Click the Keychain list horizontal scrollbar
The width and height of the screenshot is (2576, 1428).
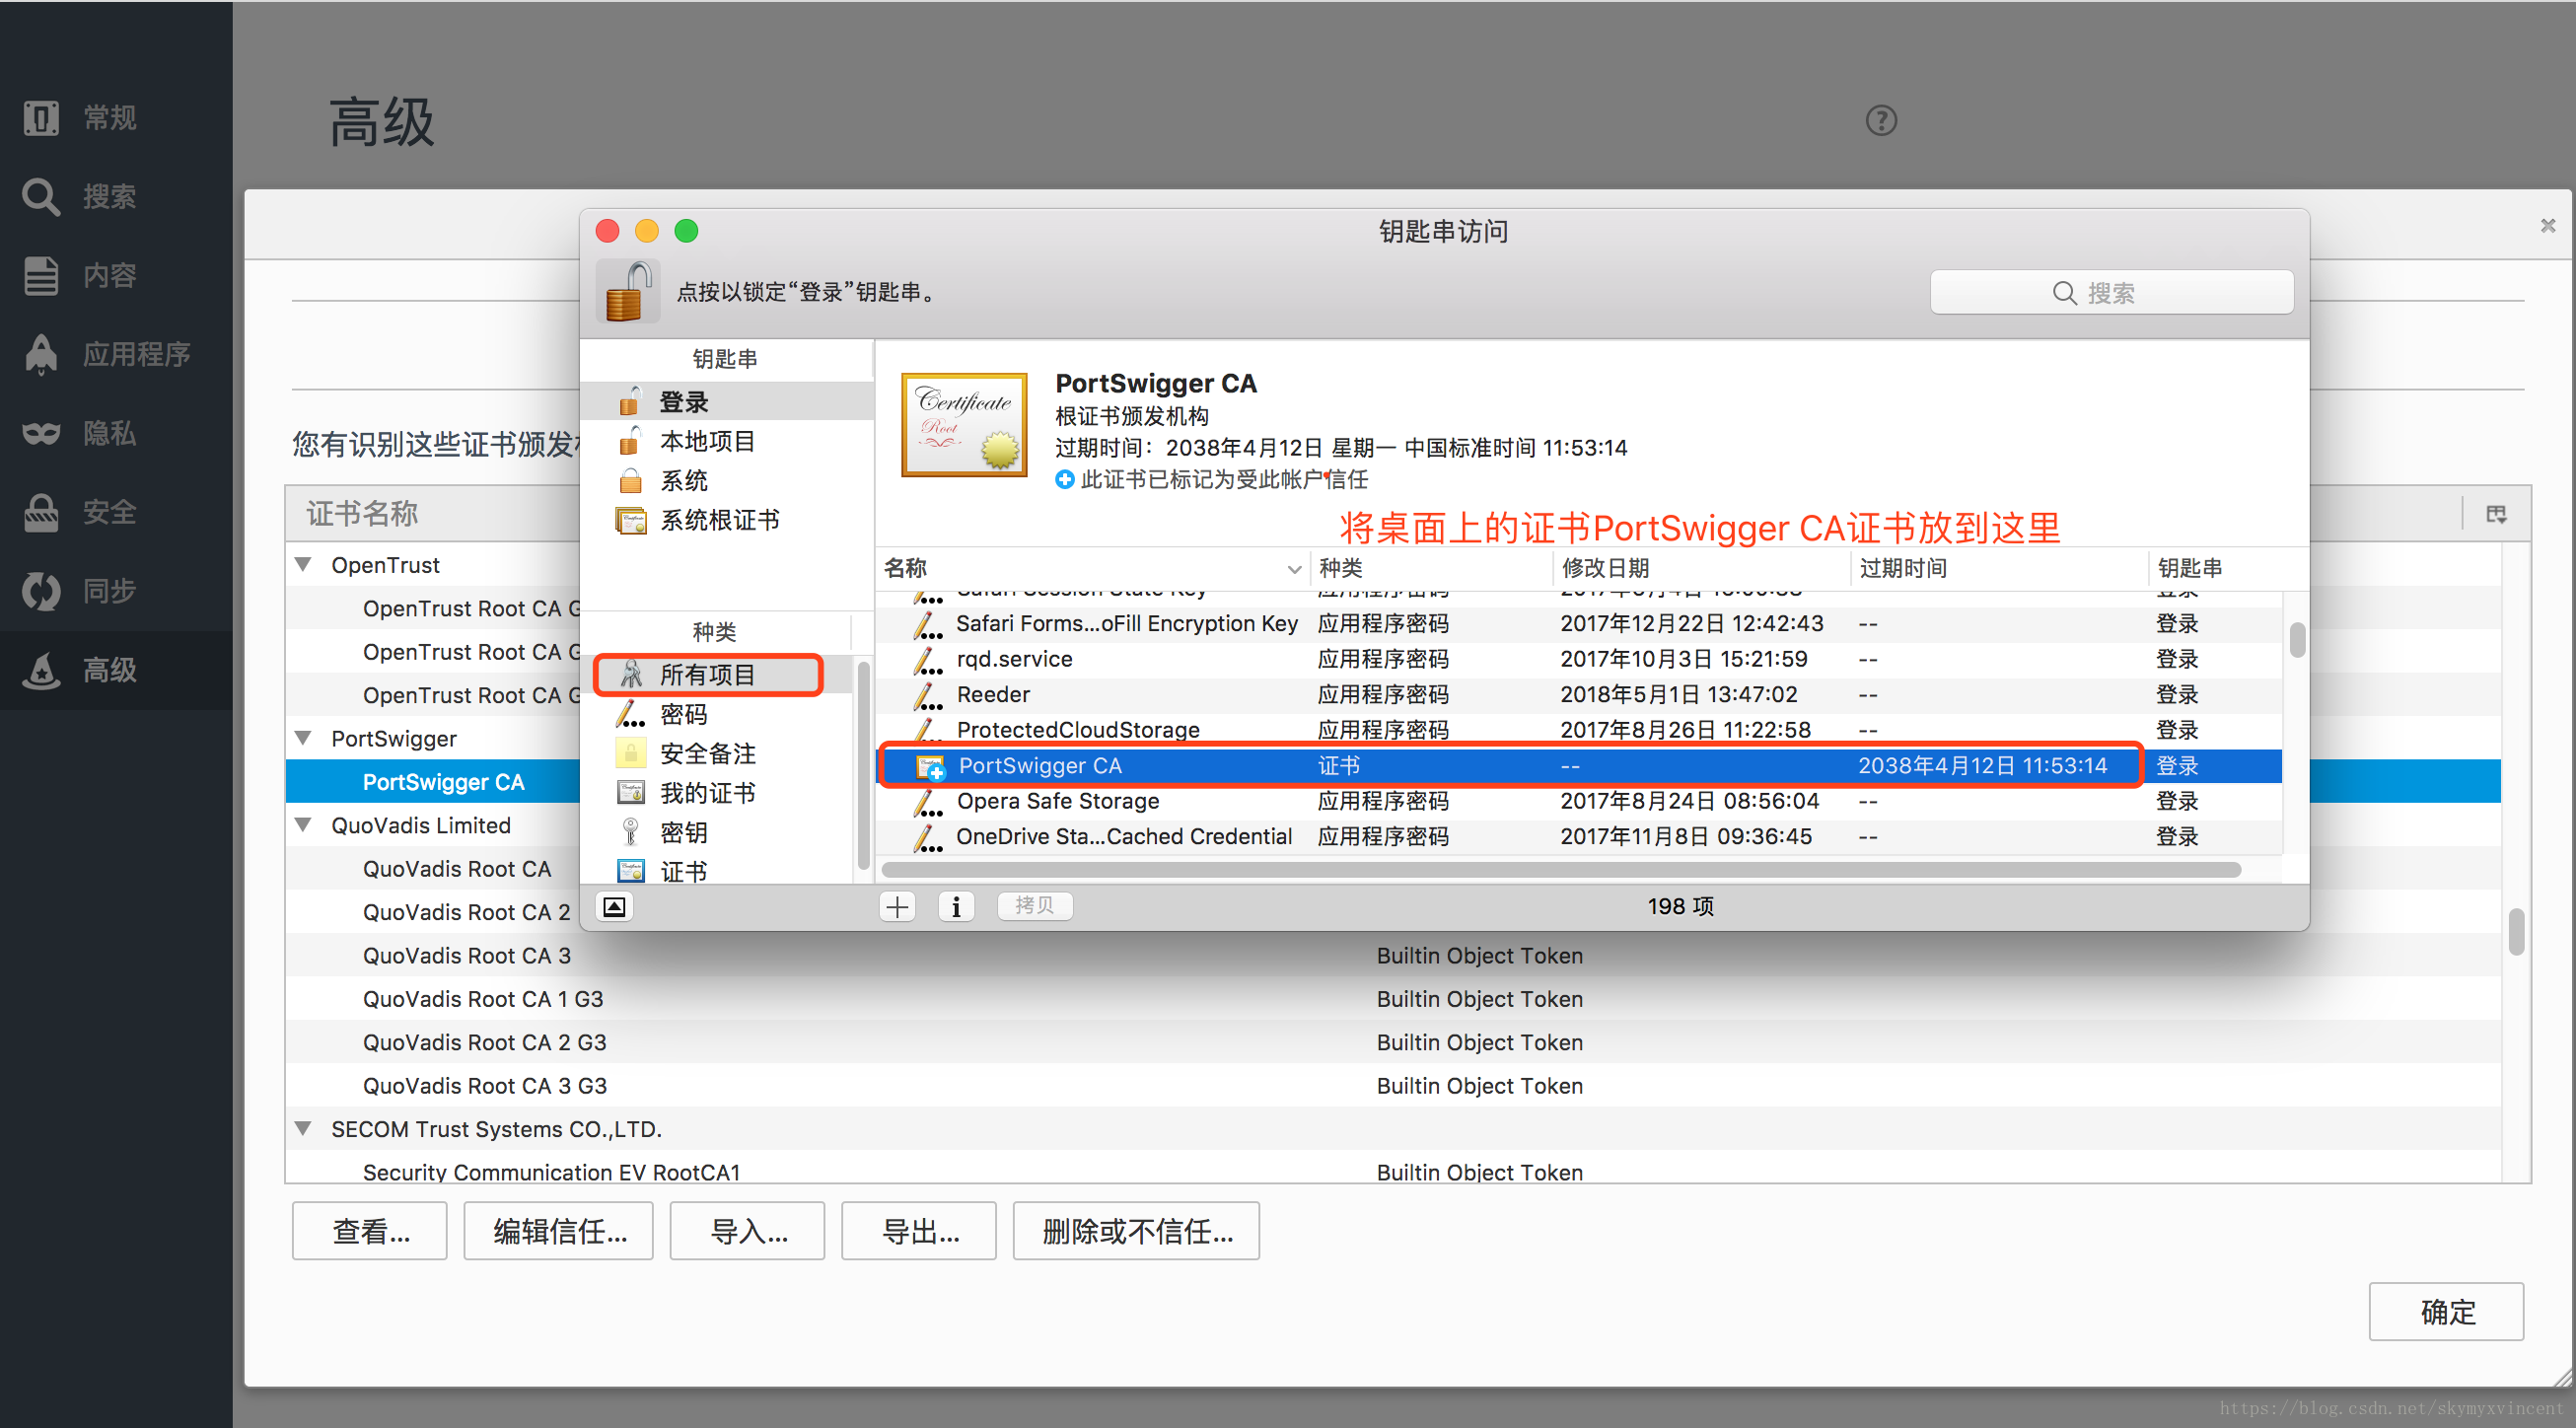pos(1560,870)
